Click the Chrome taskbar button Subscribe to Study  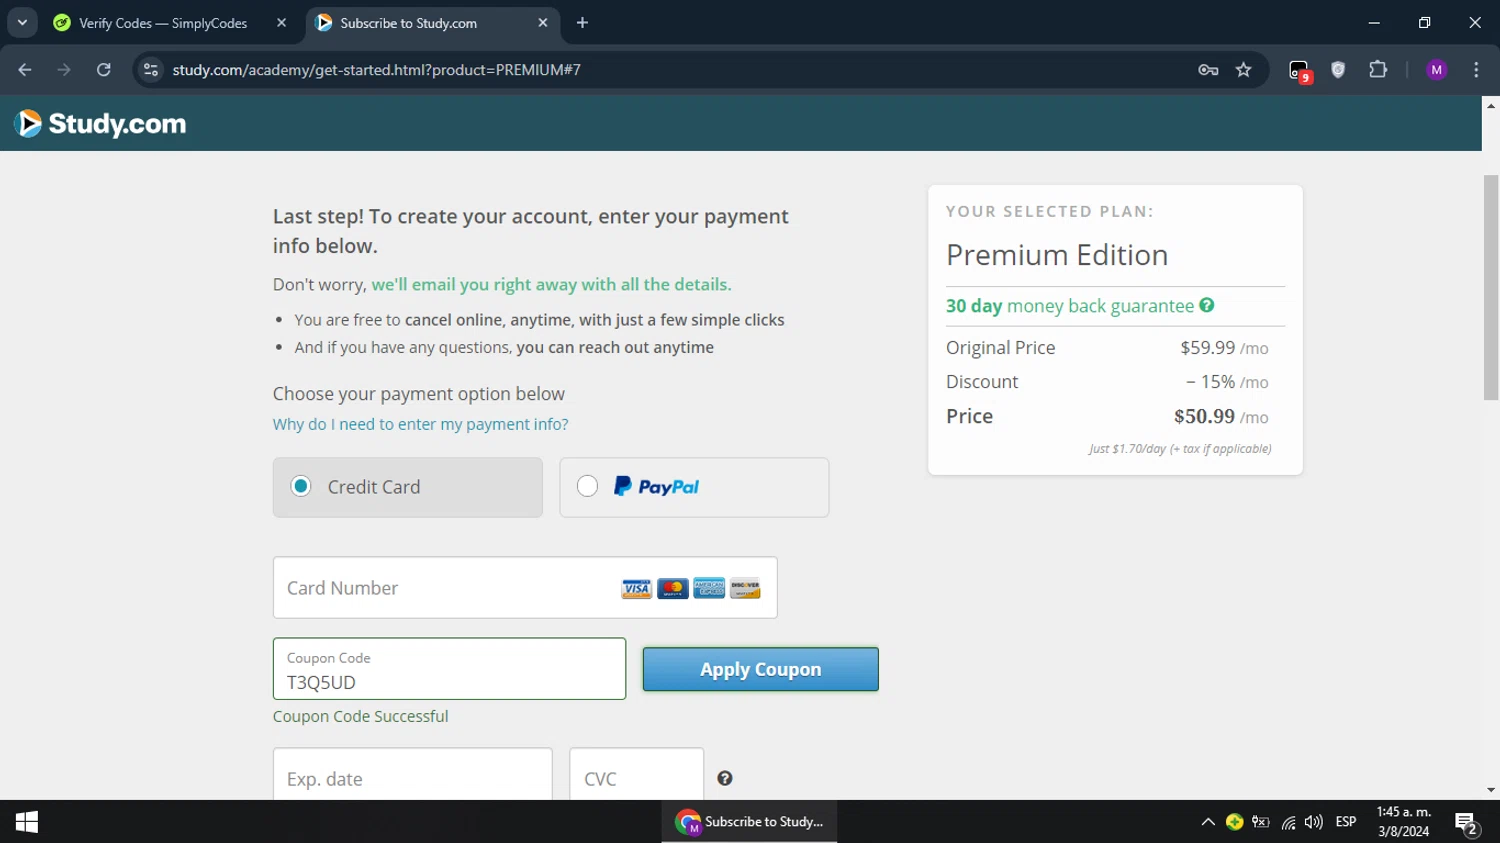(x=749, y=822)
